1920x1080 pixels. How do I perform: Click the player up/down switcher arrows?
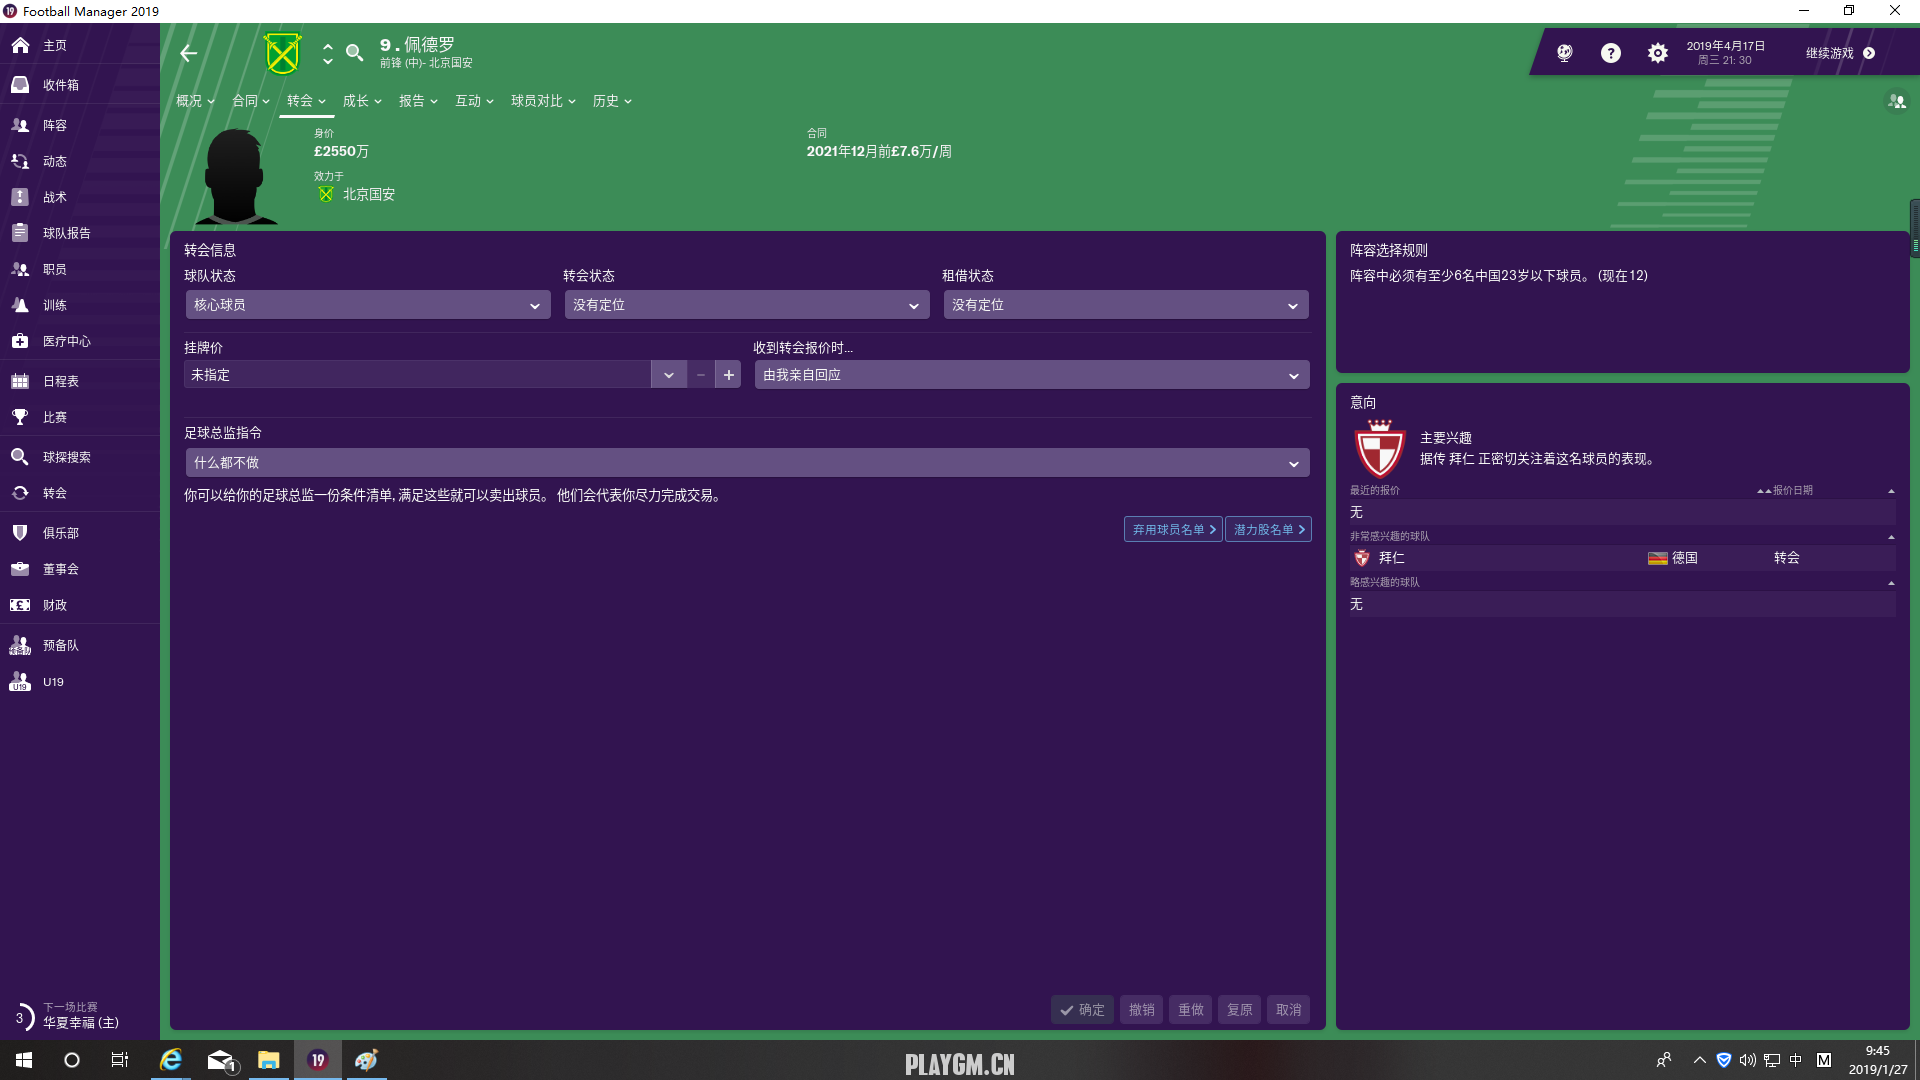[327, 53]
